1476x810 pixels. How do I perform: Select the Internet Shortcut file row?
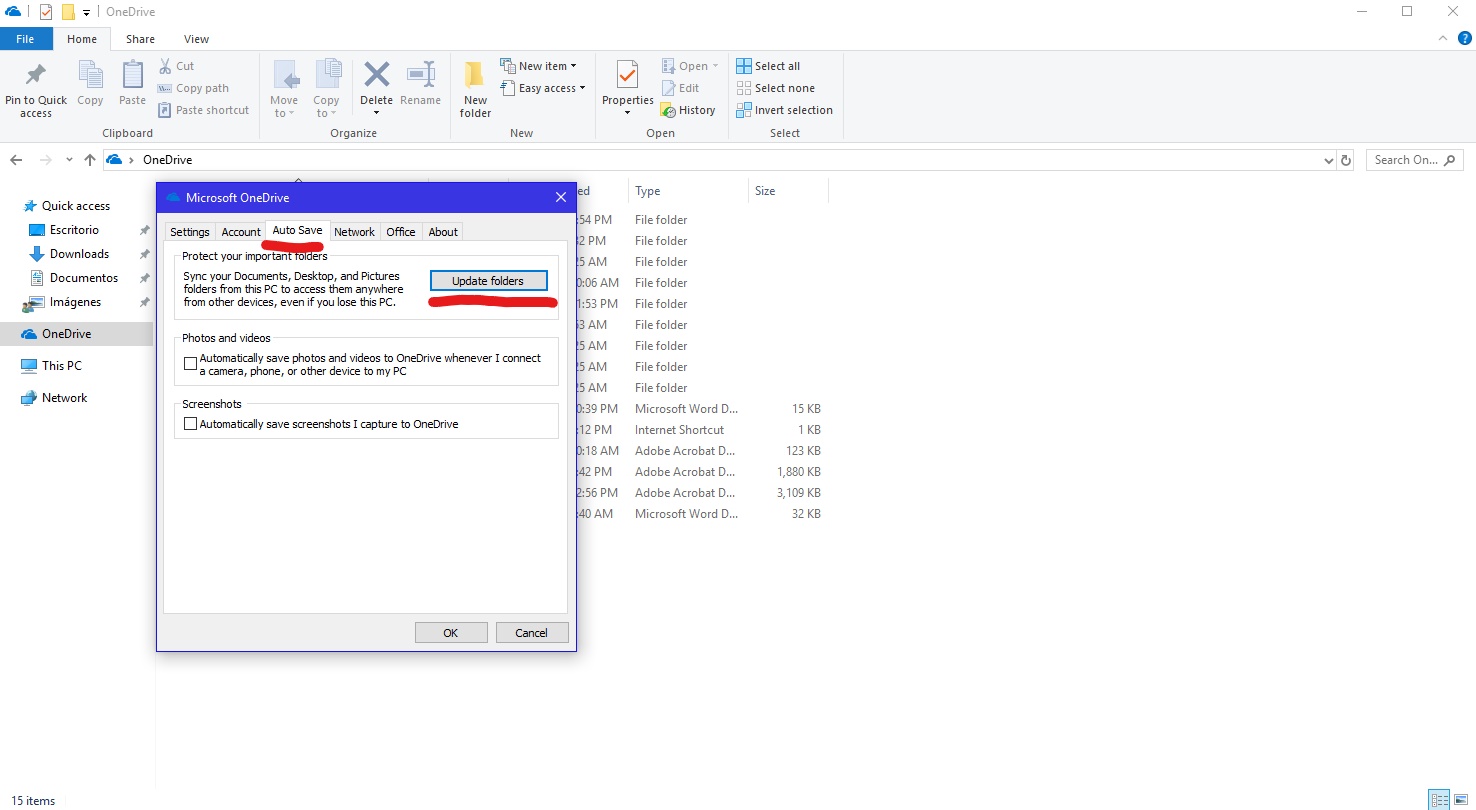700,430
